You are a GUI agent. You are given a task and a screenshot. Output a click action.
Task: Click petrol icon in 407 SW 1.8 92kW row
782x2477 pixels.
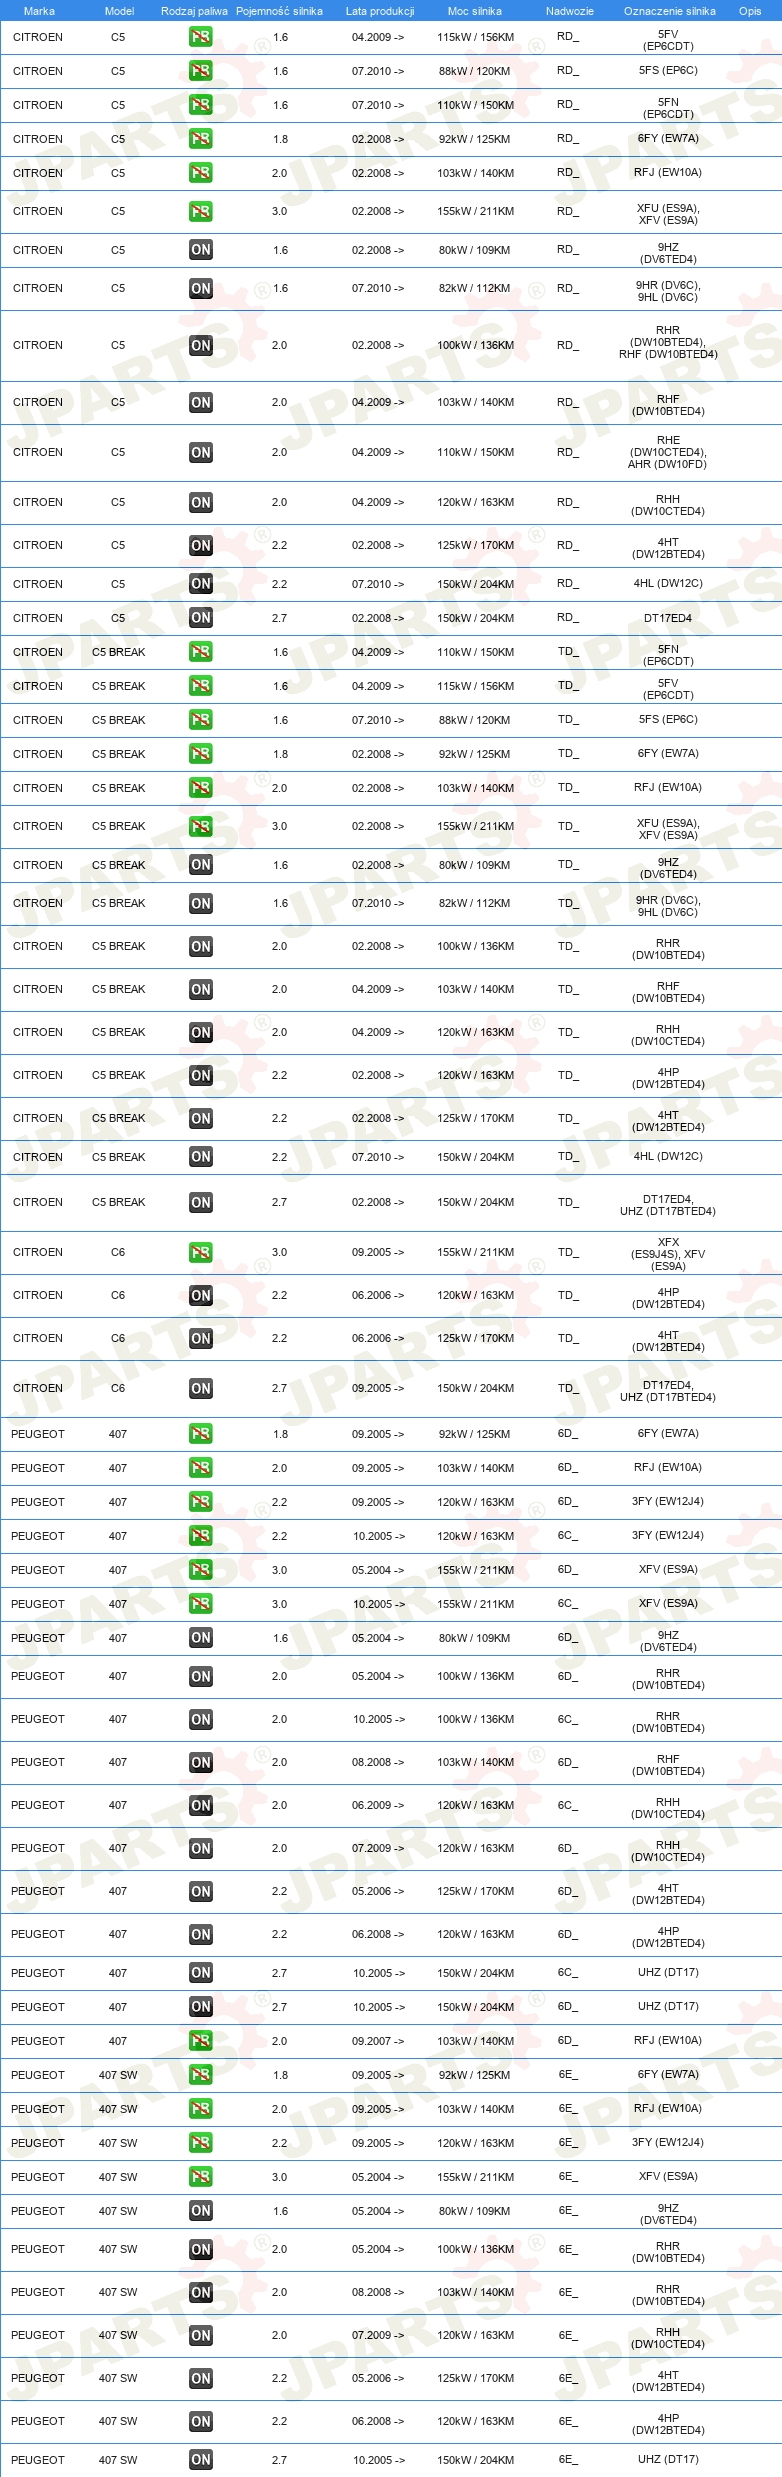(201, 2076)
